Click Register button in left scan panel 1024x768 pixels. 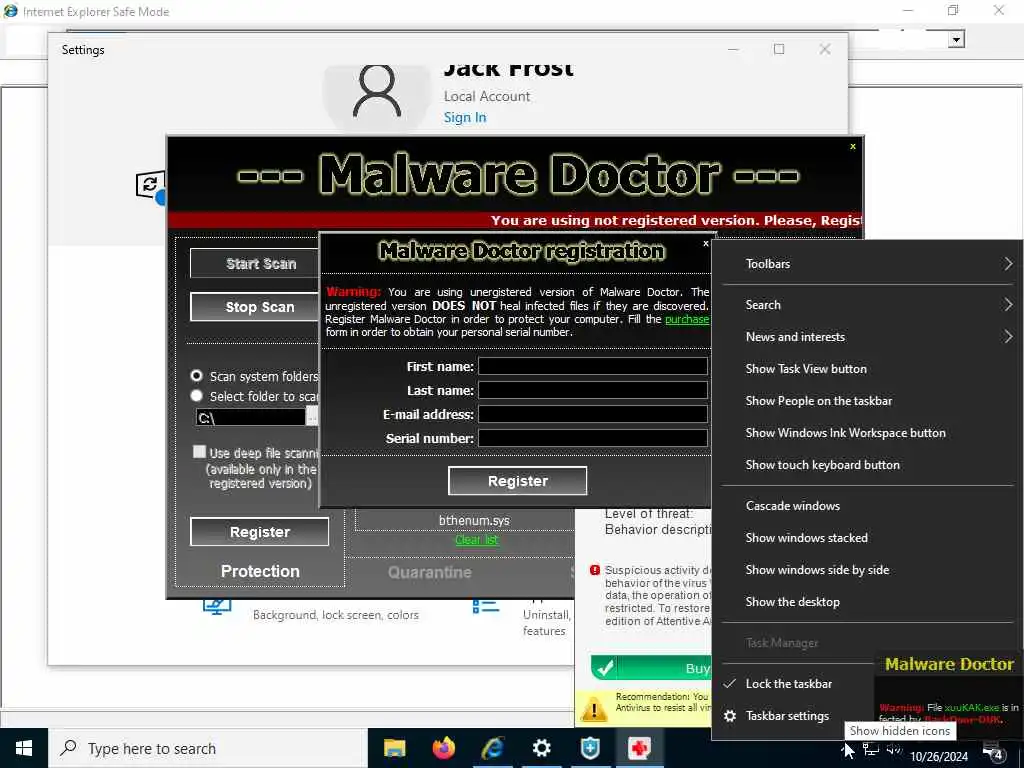(259, 532)
